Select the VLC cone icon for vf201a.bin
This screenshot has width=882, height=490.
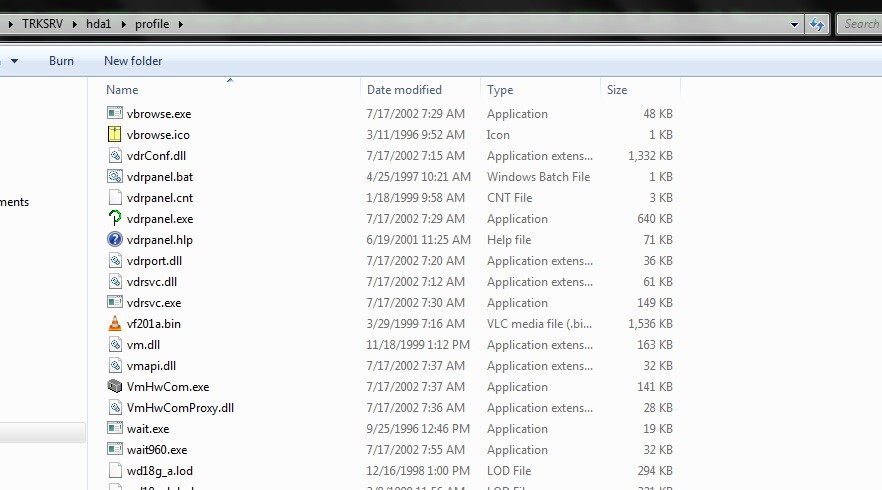[x=115, y=324]
